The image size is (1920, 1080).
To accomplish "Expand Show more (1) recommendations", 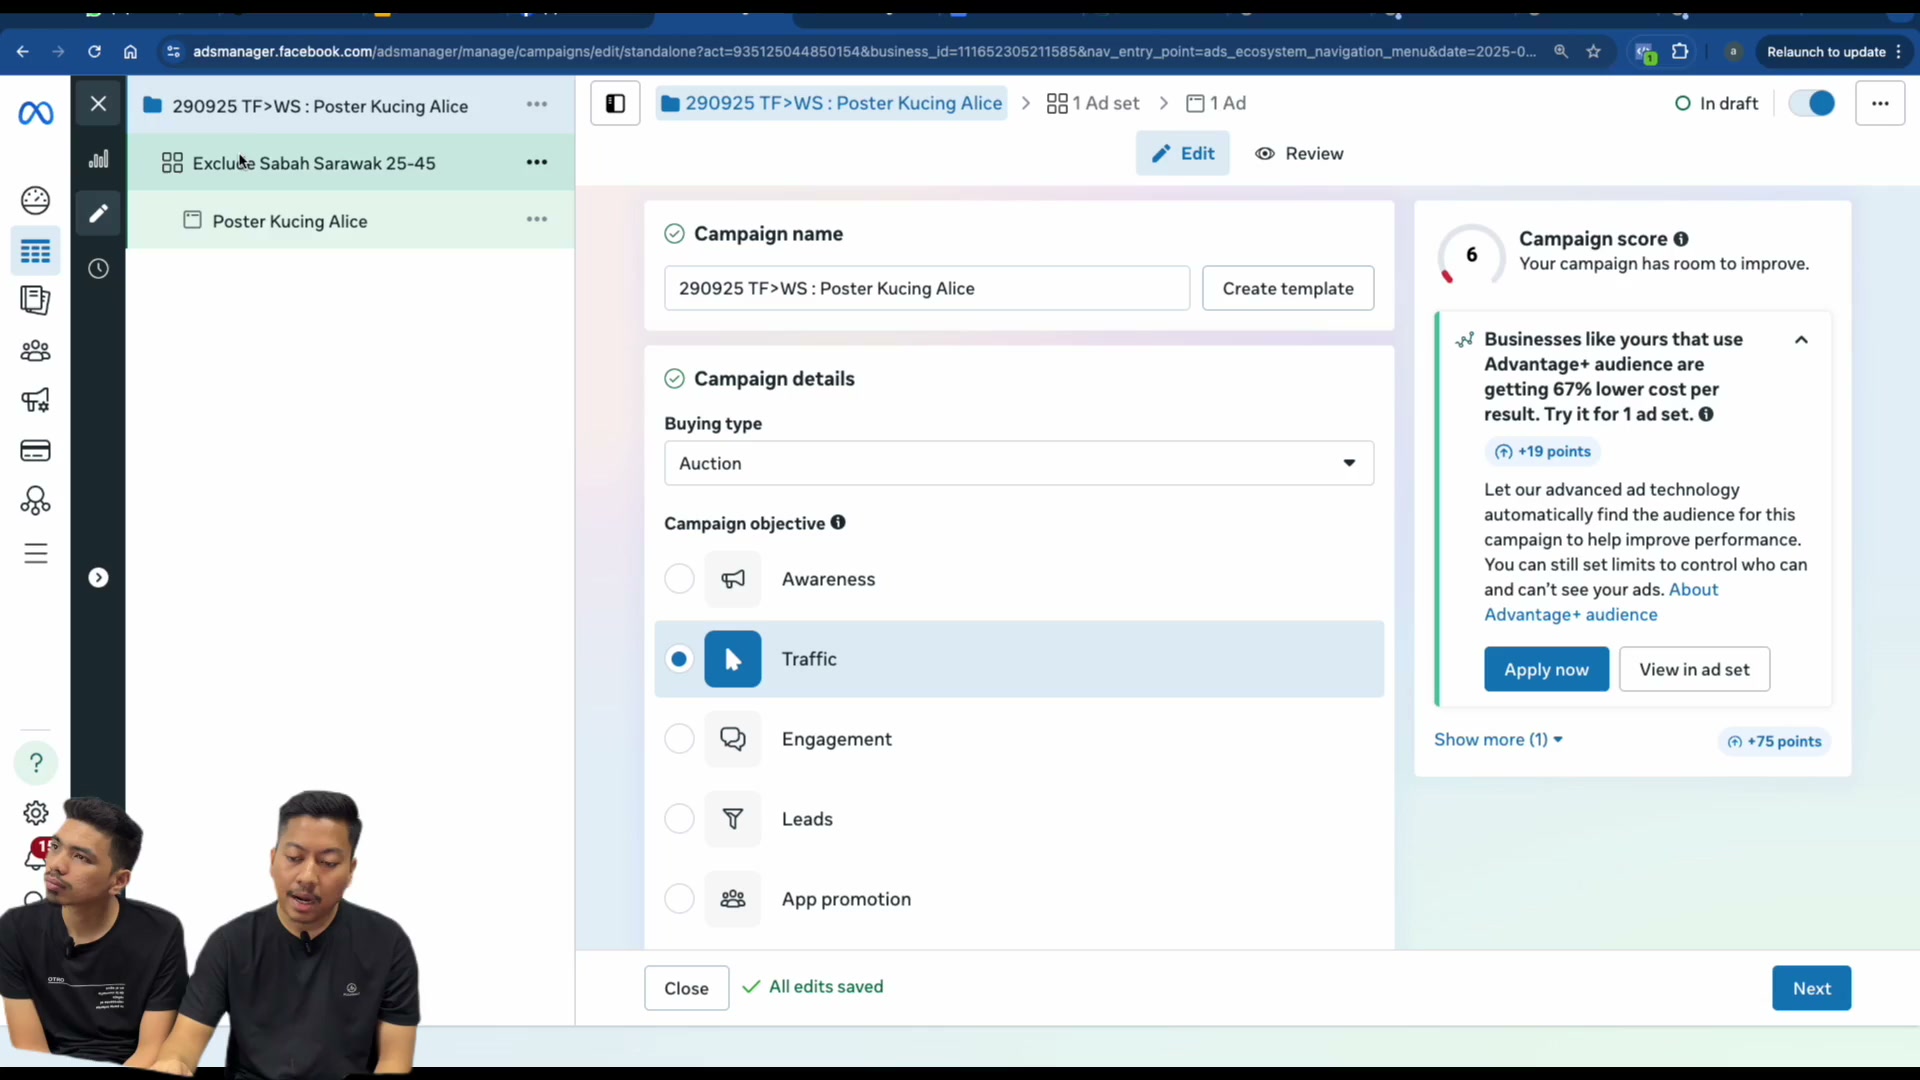I will point(1498,740).
